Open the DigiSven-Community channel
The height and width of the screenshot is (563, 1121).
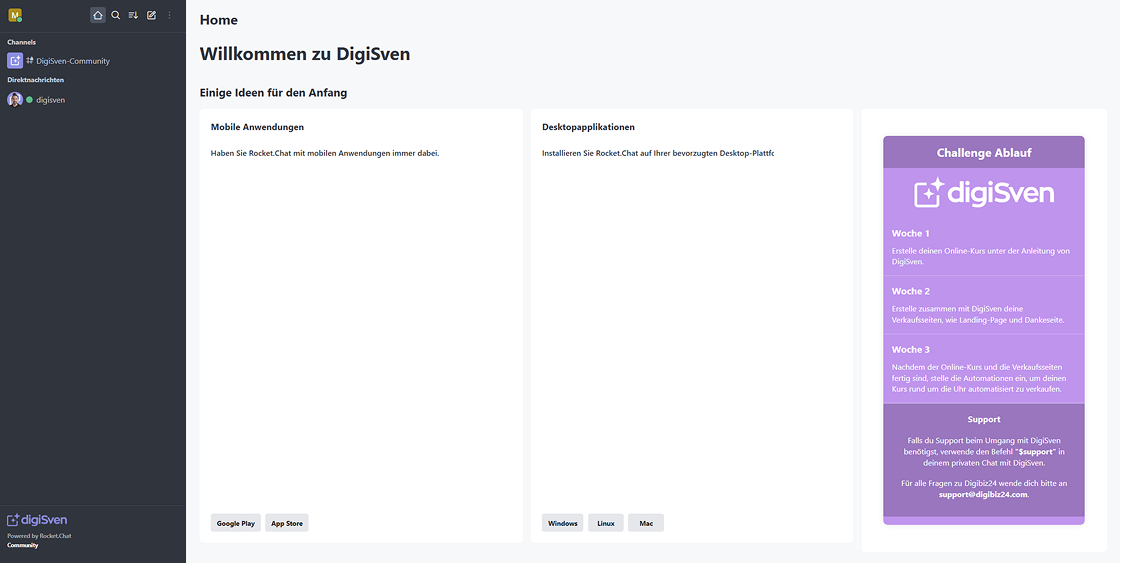pos(73,61)
